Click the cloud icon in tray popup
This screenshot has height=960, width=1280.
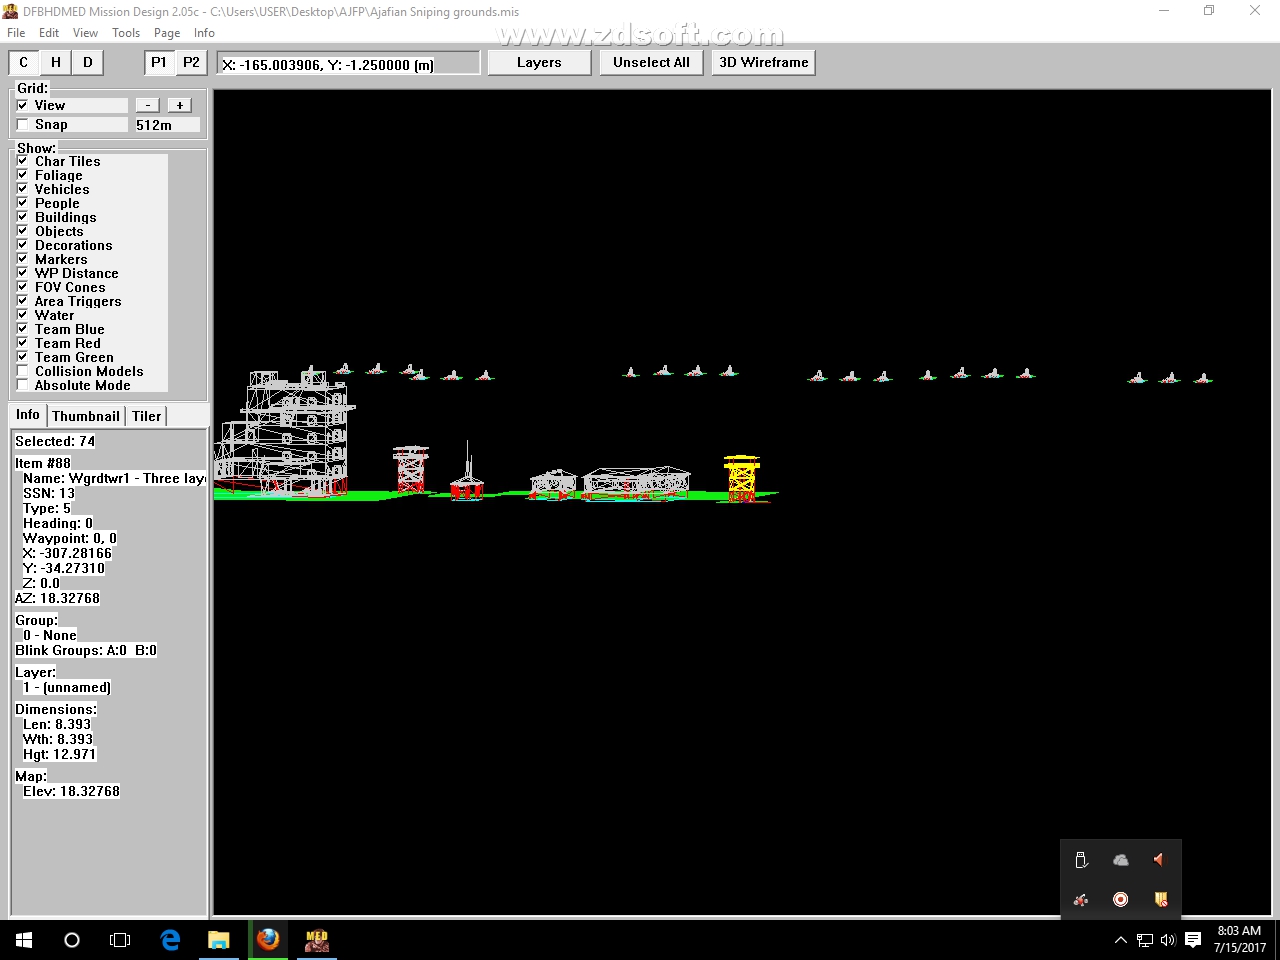tap(1121, 860)
